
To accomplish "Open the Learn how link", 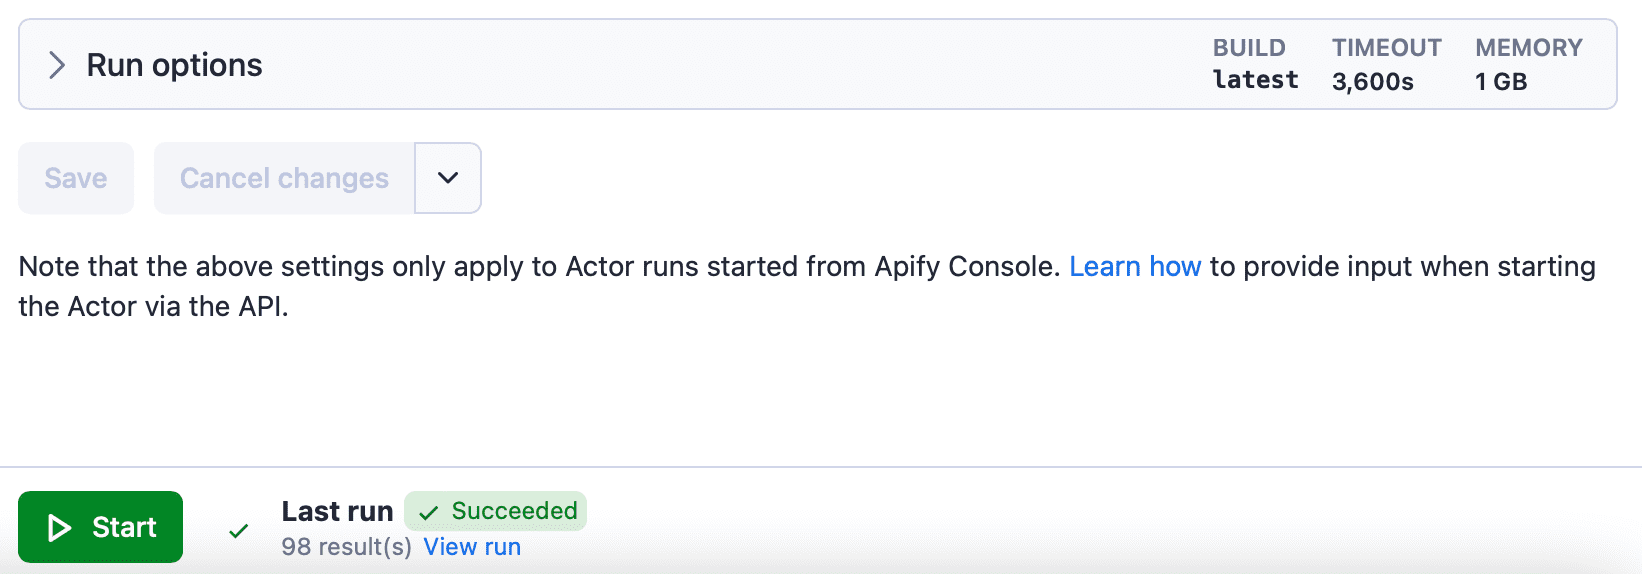I will [x=1134, y=267].
